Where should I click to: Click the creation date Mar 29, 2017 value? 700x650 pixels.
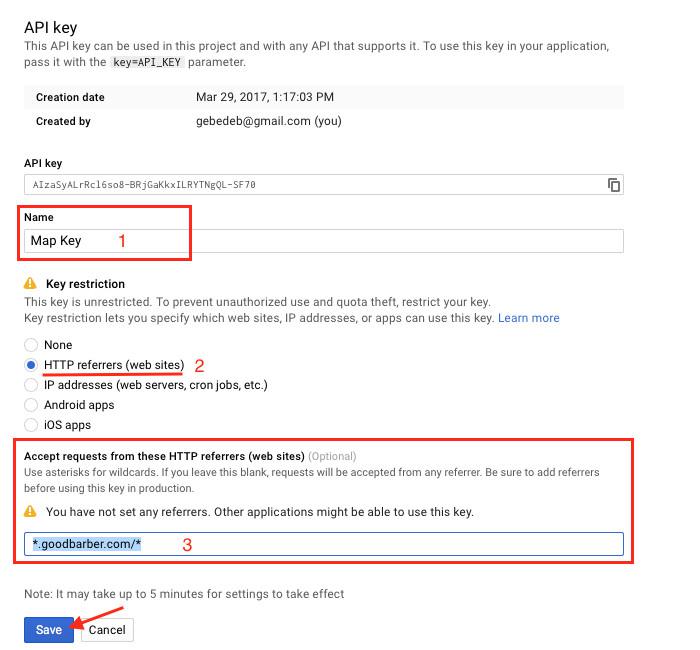pos(265,97)
